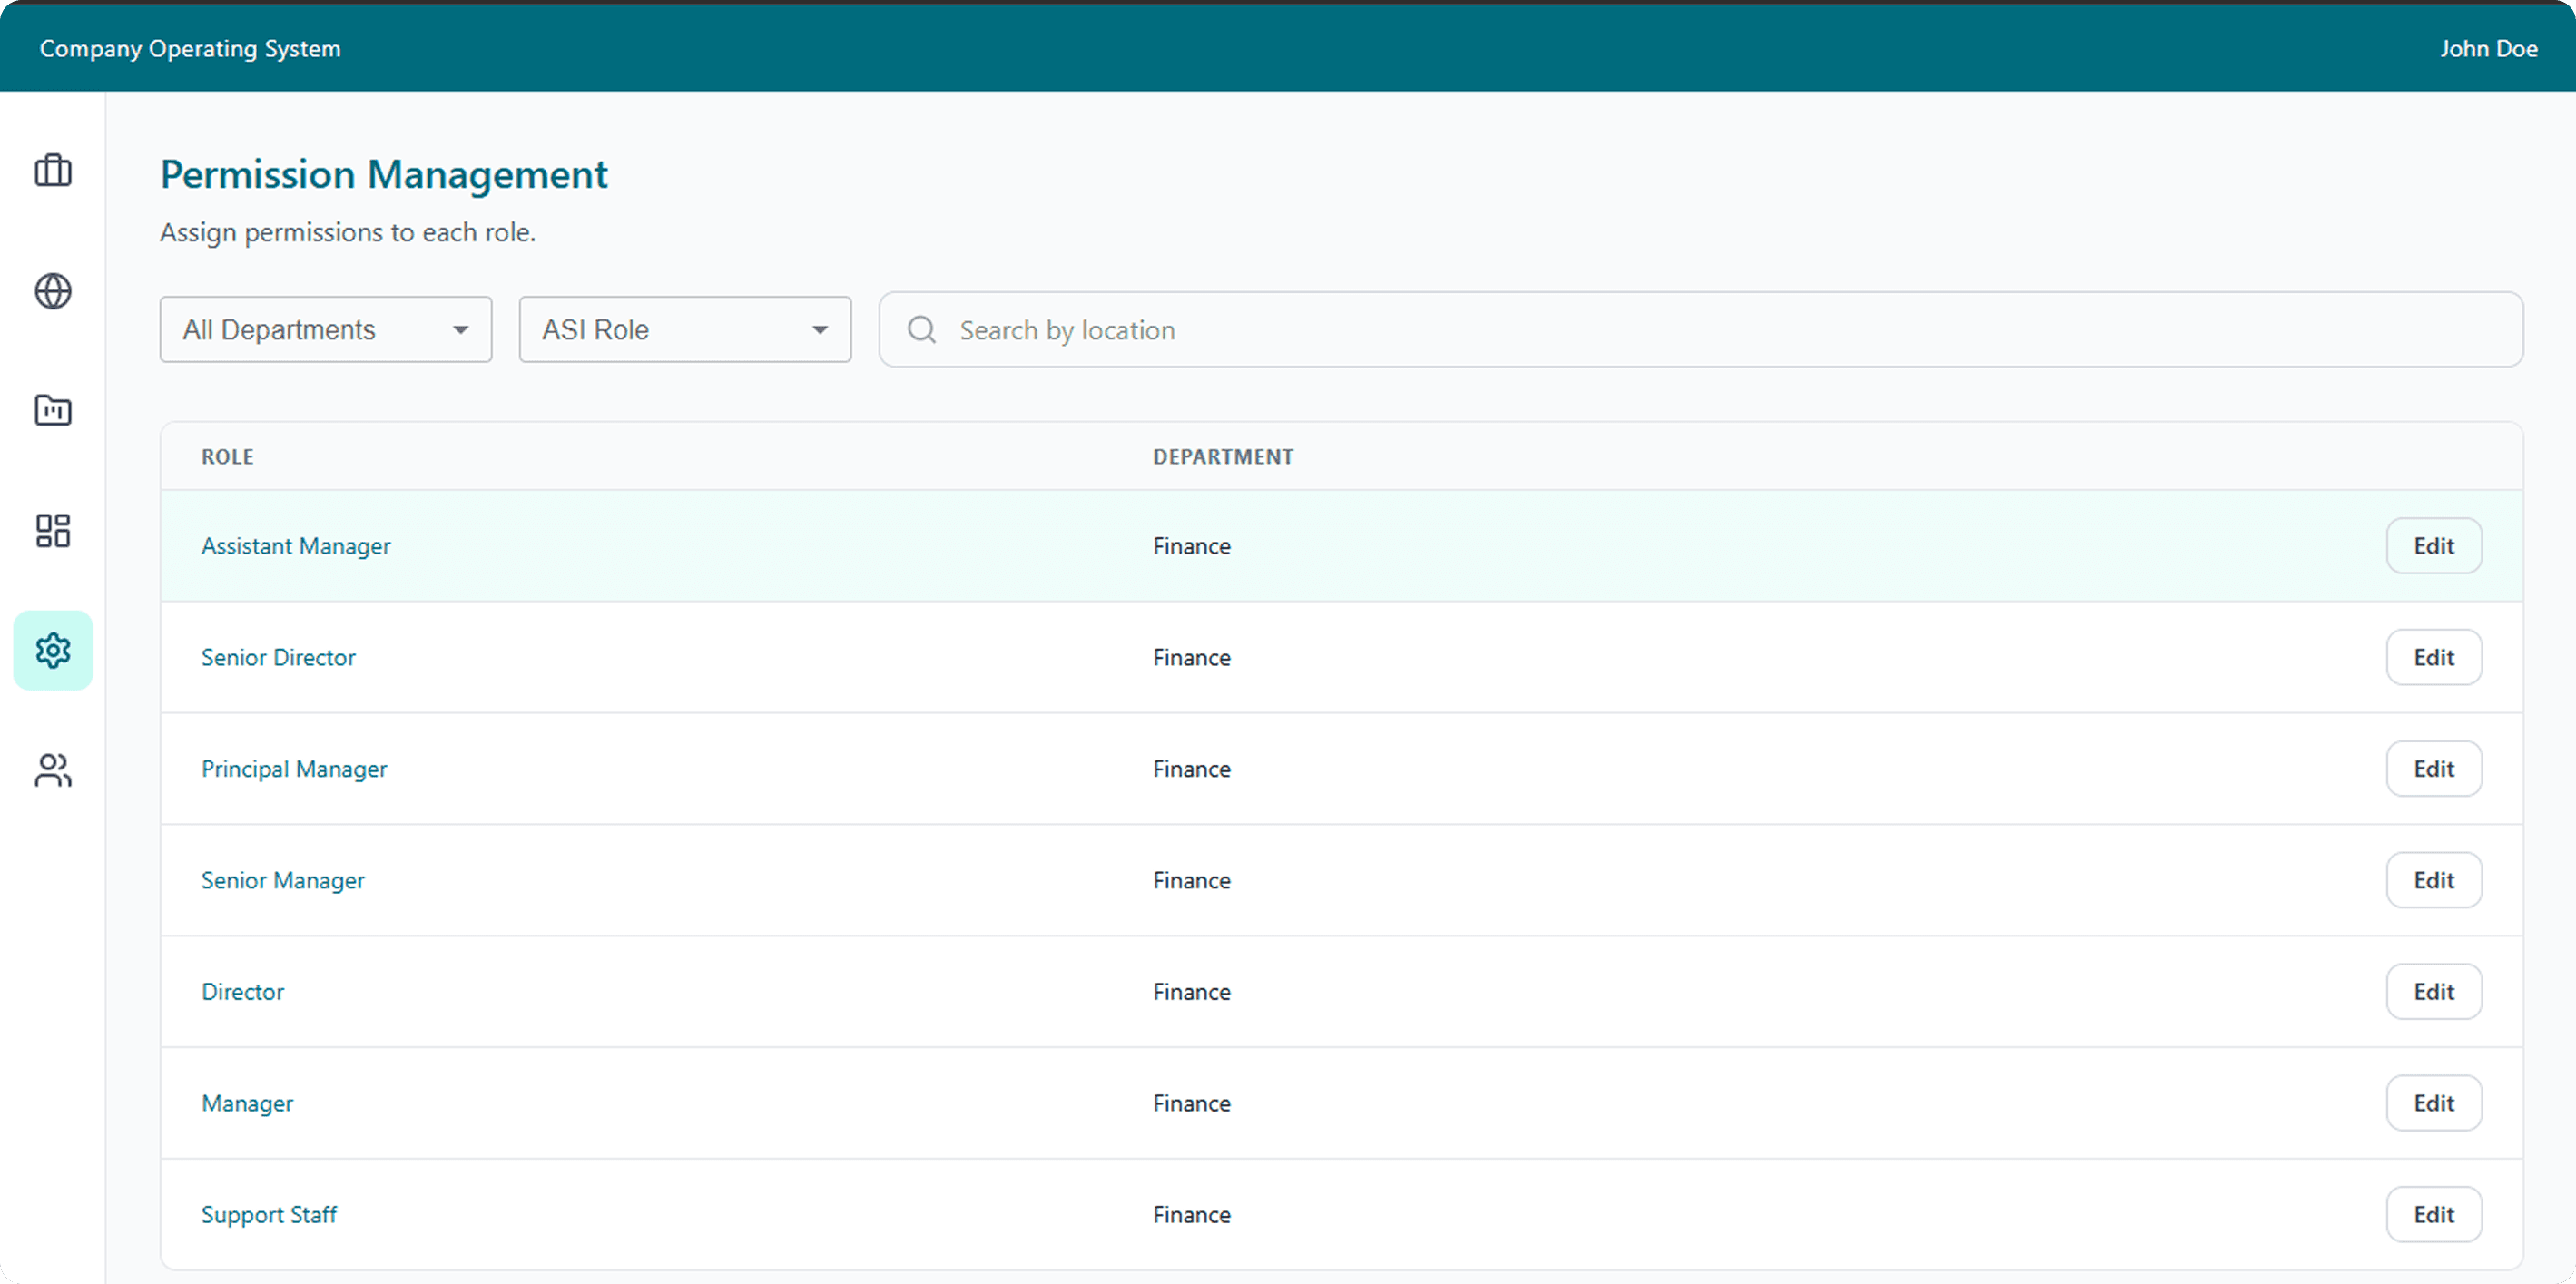2576x1284 pixels.
Task: Open the globe icon in sidebar
Action: click(53, 291)
